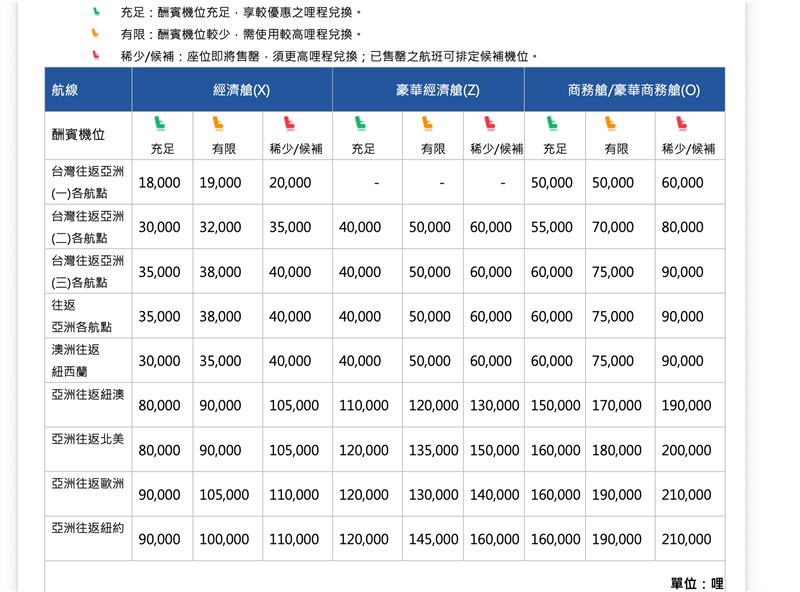Select the route label 台灣往返亞洲(三)各航點
Image resolution: width=800 pixels, height=592 pixels.
pyautogui.click(x=88, y=272)
